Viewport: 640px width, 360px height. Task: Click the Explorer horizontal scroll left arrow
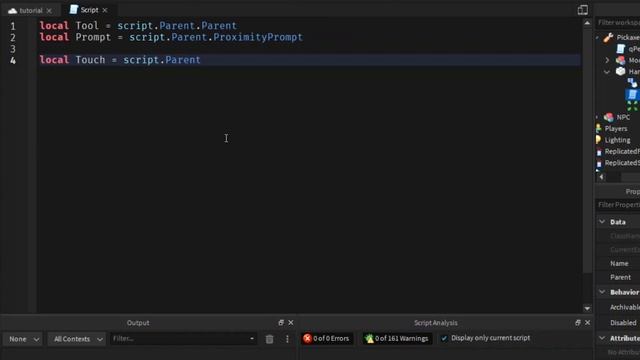coord(601,177)
